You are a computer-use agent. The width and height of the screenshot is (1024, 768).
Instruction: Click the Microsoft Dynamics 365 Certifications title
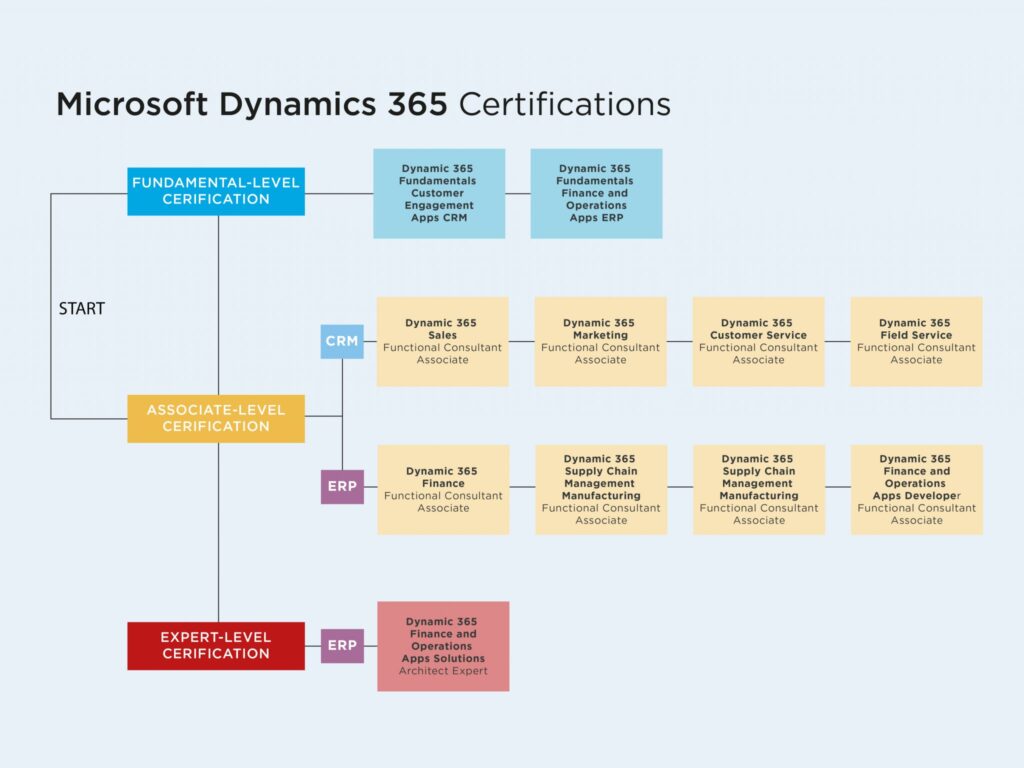point(365,104)
